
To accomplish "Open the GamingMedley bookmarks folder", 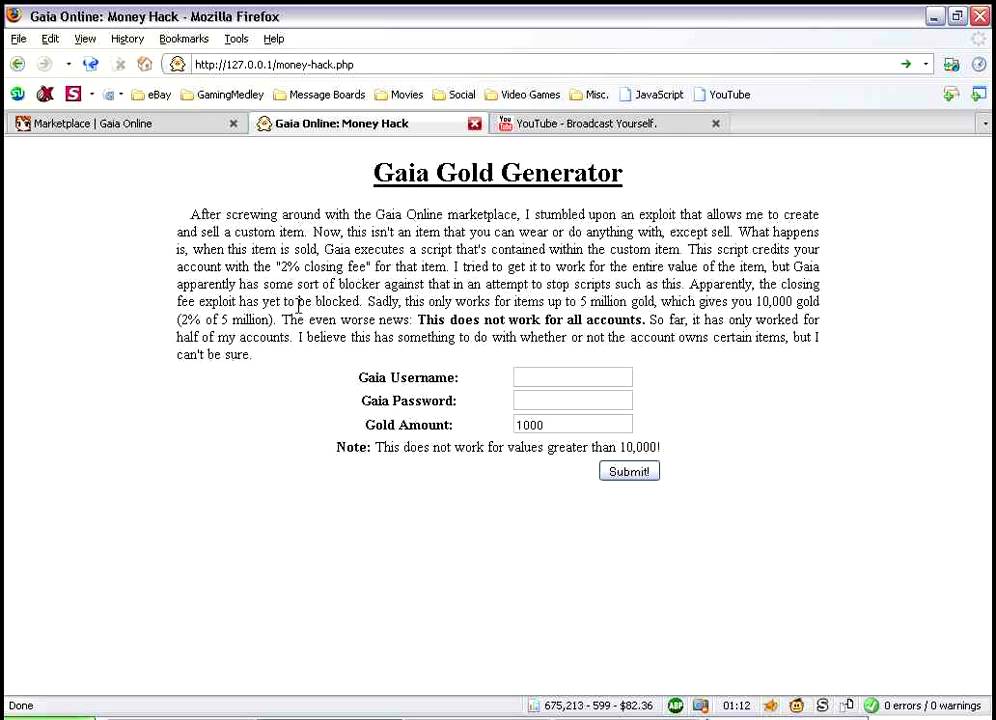I will coord(222,95).
